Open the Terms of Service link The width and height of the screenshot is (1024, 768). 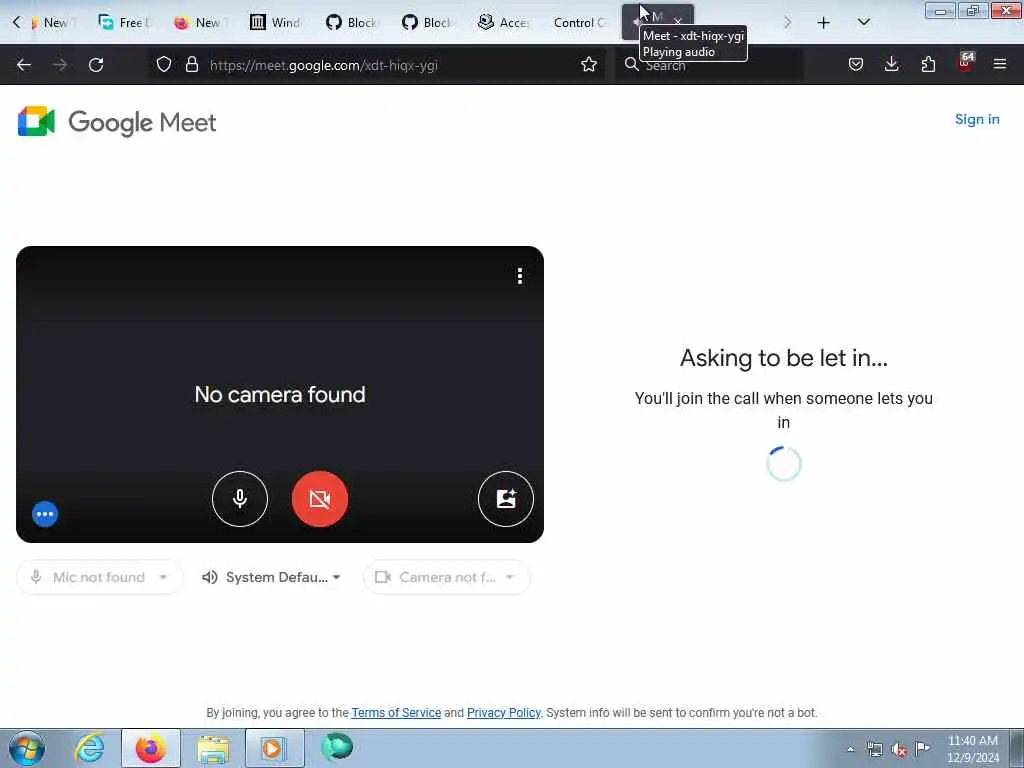[396, 712]
